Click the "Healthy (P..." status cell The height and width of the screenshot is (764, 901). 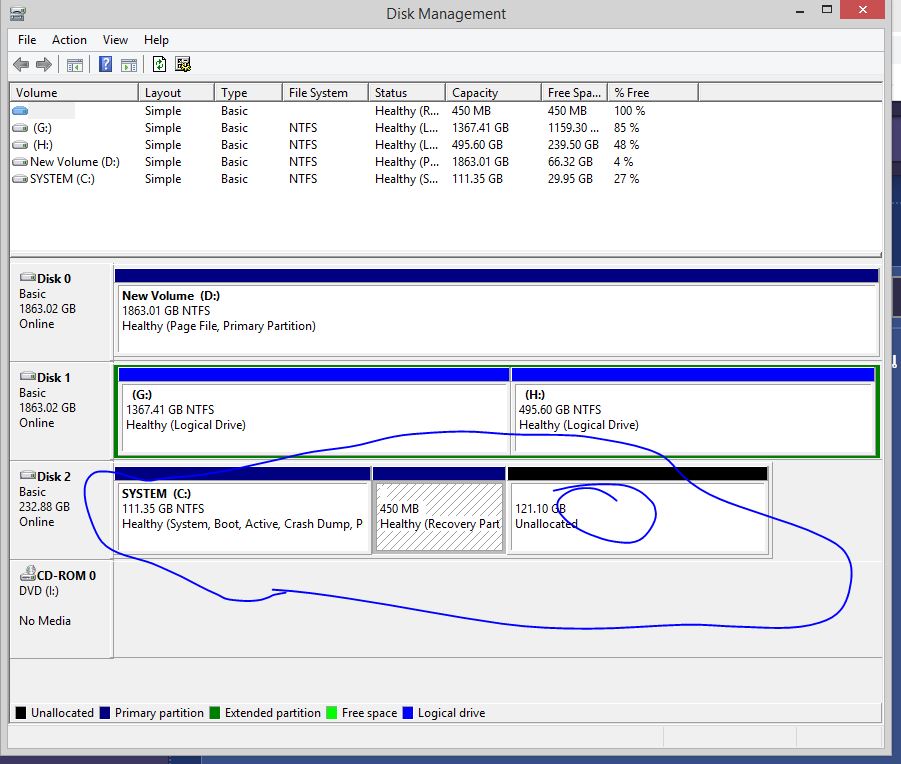pos(407,162)
